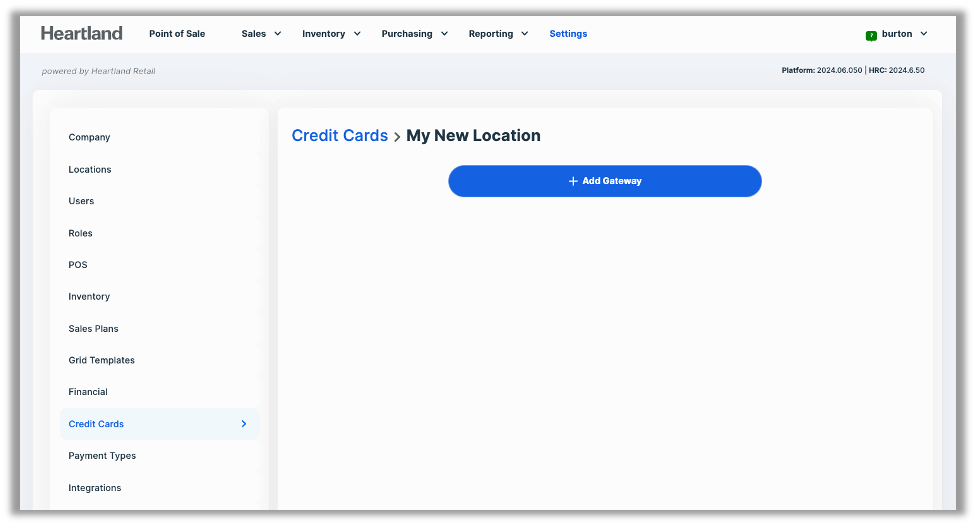The image size is (976, 526).
Task: Click the Credit Cards breadcrumb link
Action: 339,136
